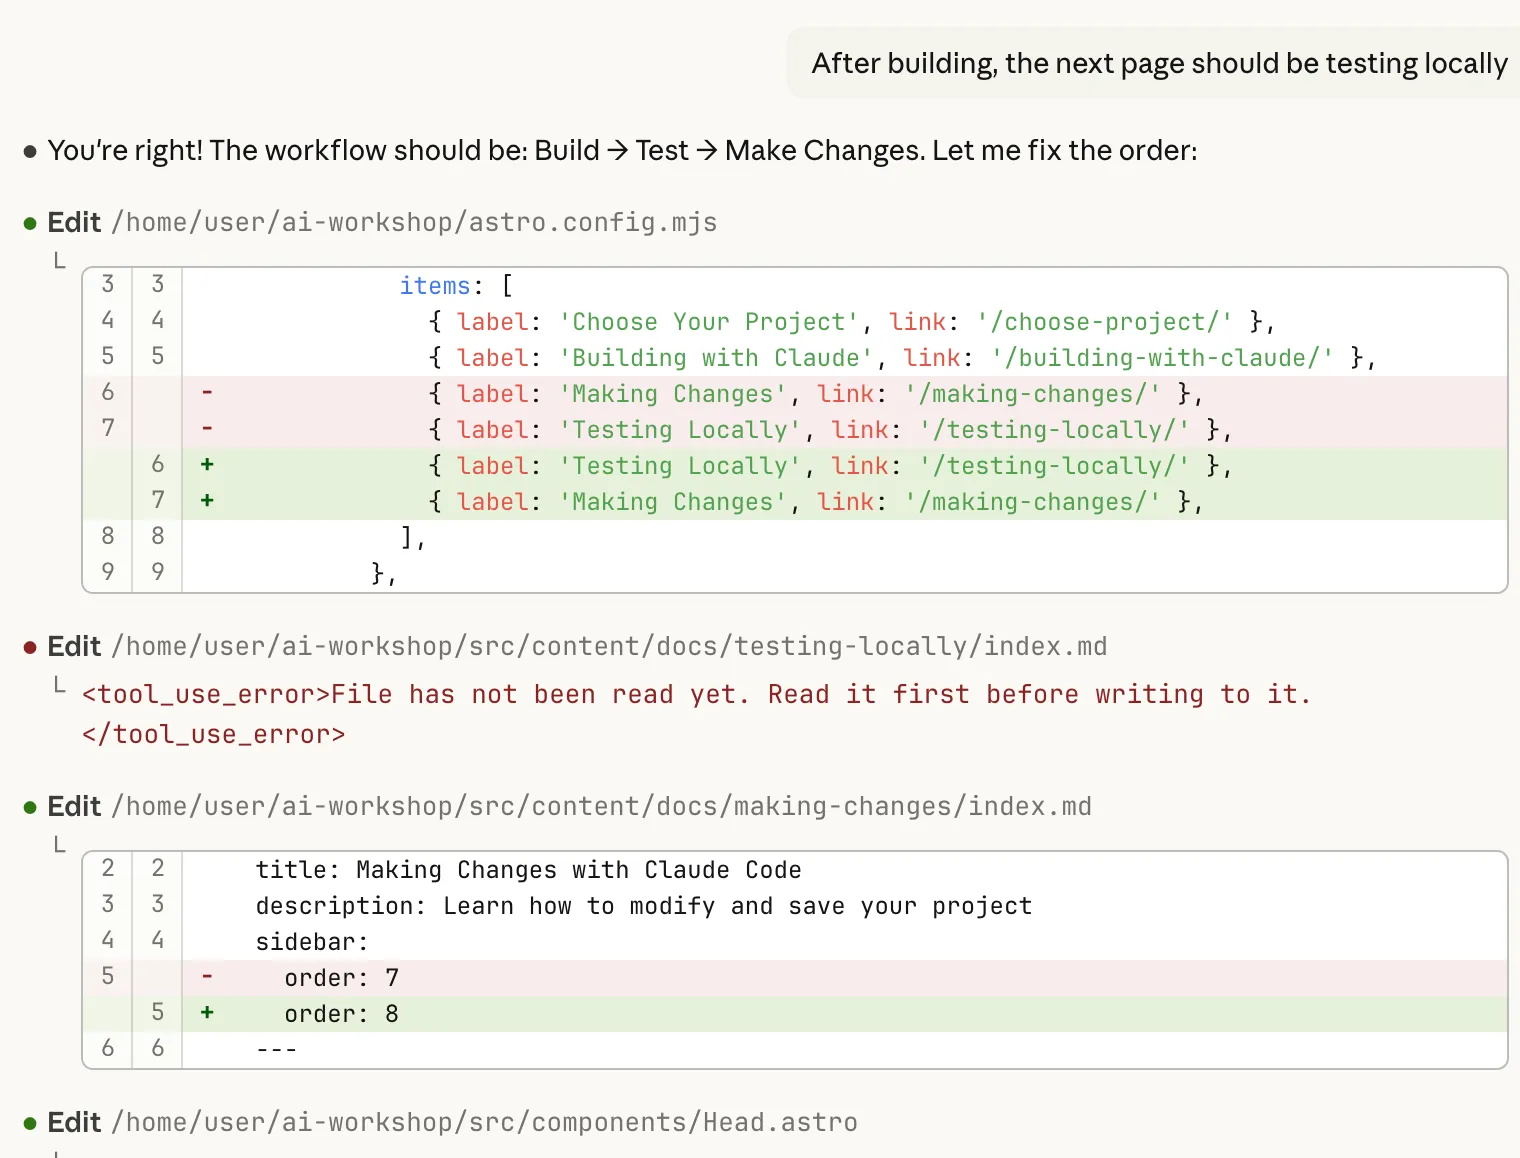1520x1158 pixels.
Task: Open the Head.astro component file path
Action: click(484, 1122)
